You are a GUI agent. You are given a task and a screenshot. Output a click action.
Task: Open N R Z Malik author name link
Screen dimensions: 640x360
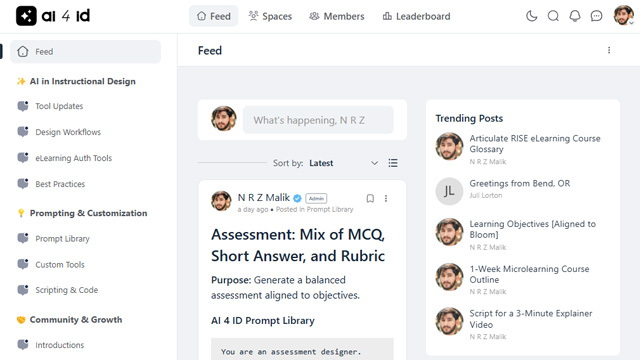(x=264, y=198)
